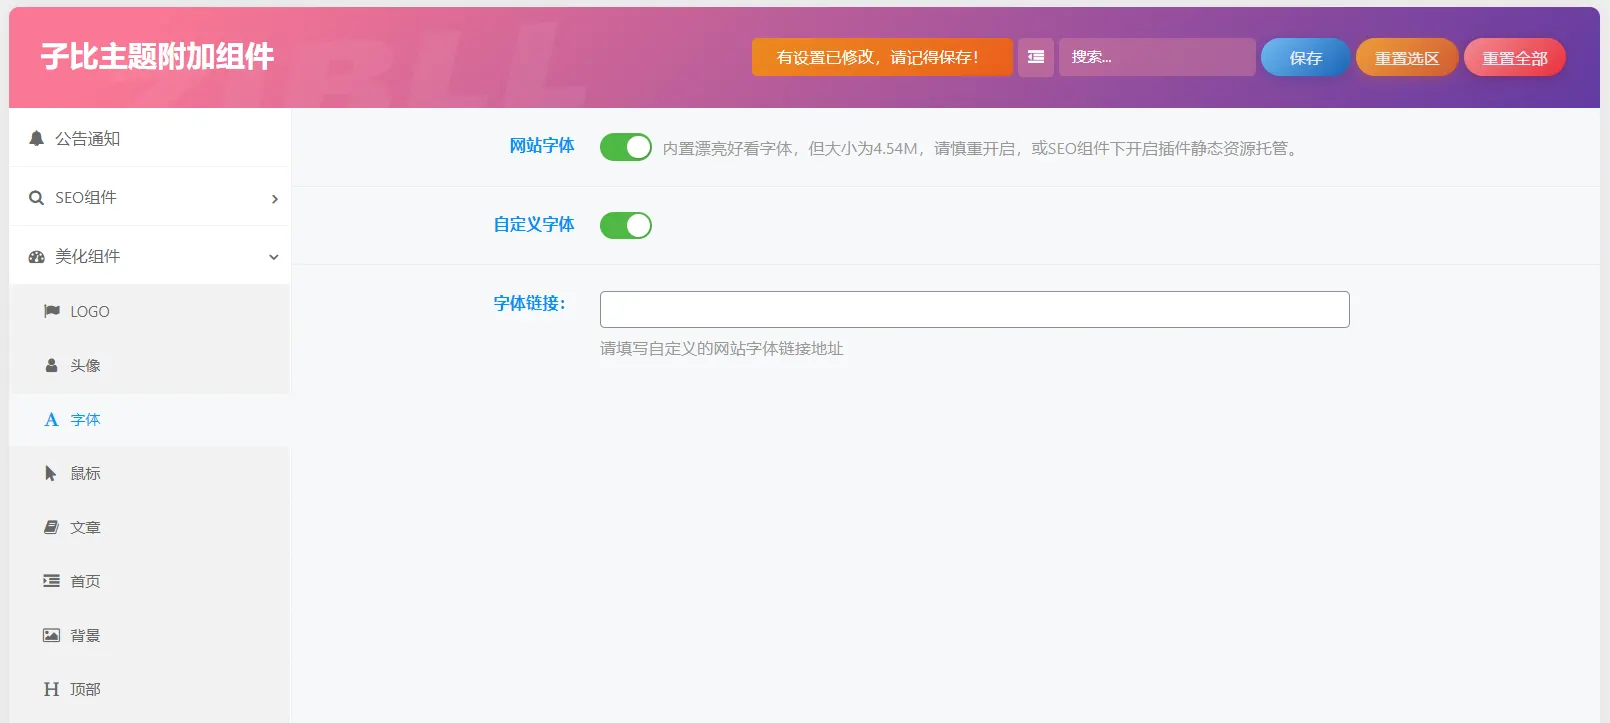The height and width of the screenshot is (723, 1610).
Task: Click the 字体链接 text input box
Action: (974, 309)
